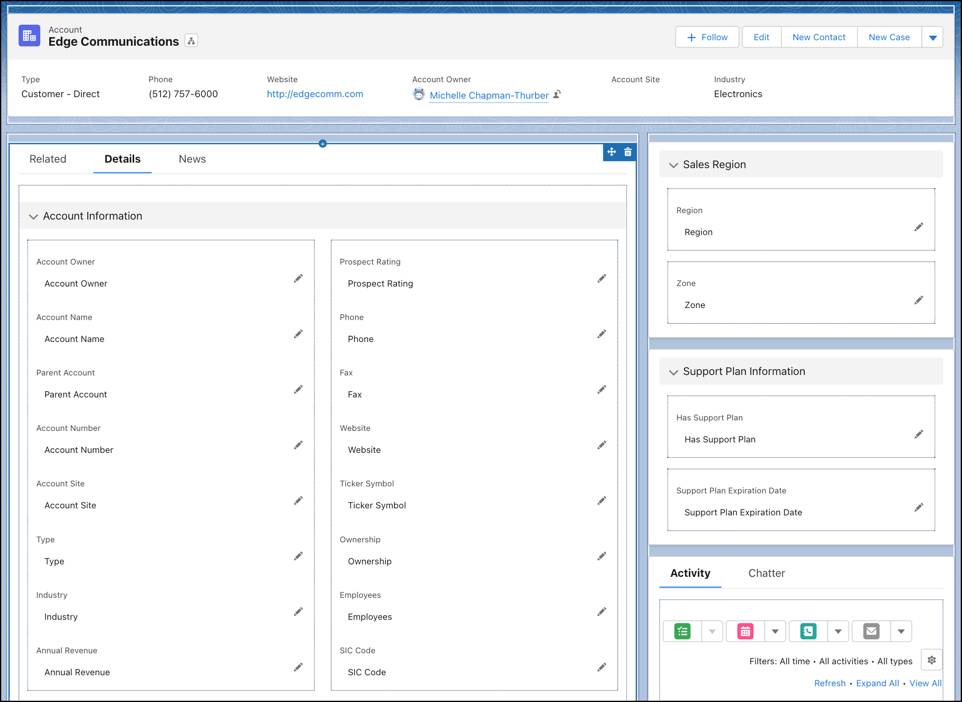962x702 pixels.
Task: Edit the Region field pencil icon
Action: (918, 227)
